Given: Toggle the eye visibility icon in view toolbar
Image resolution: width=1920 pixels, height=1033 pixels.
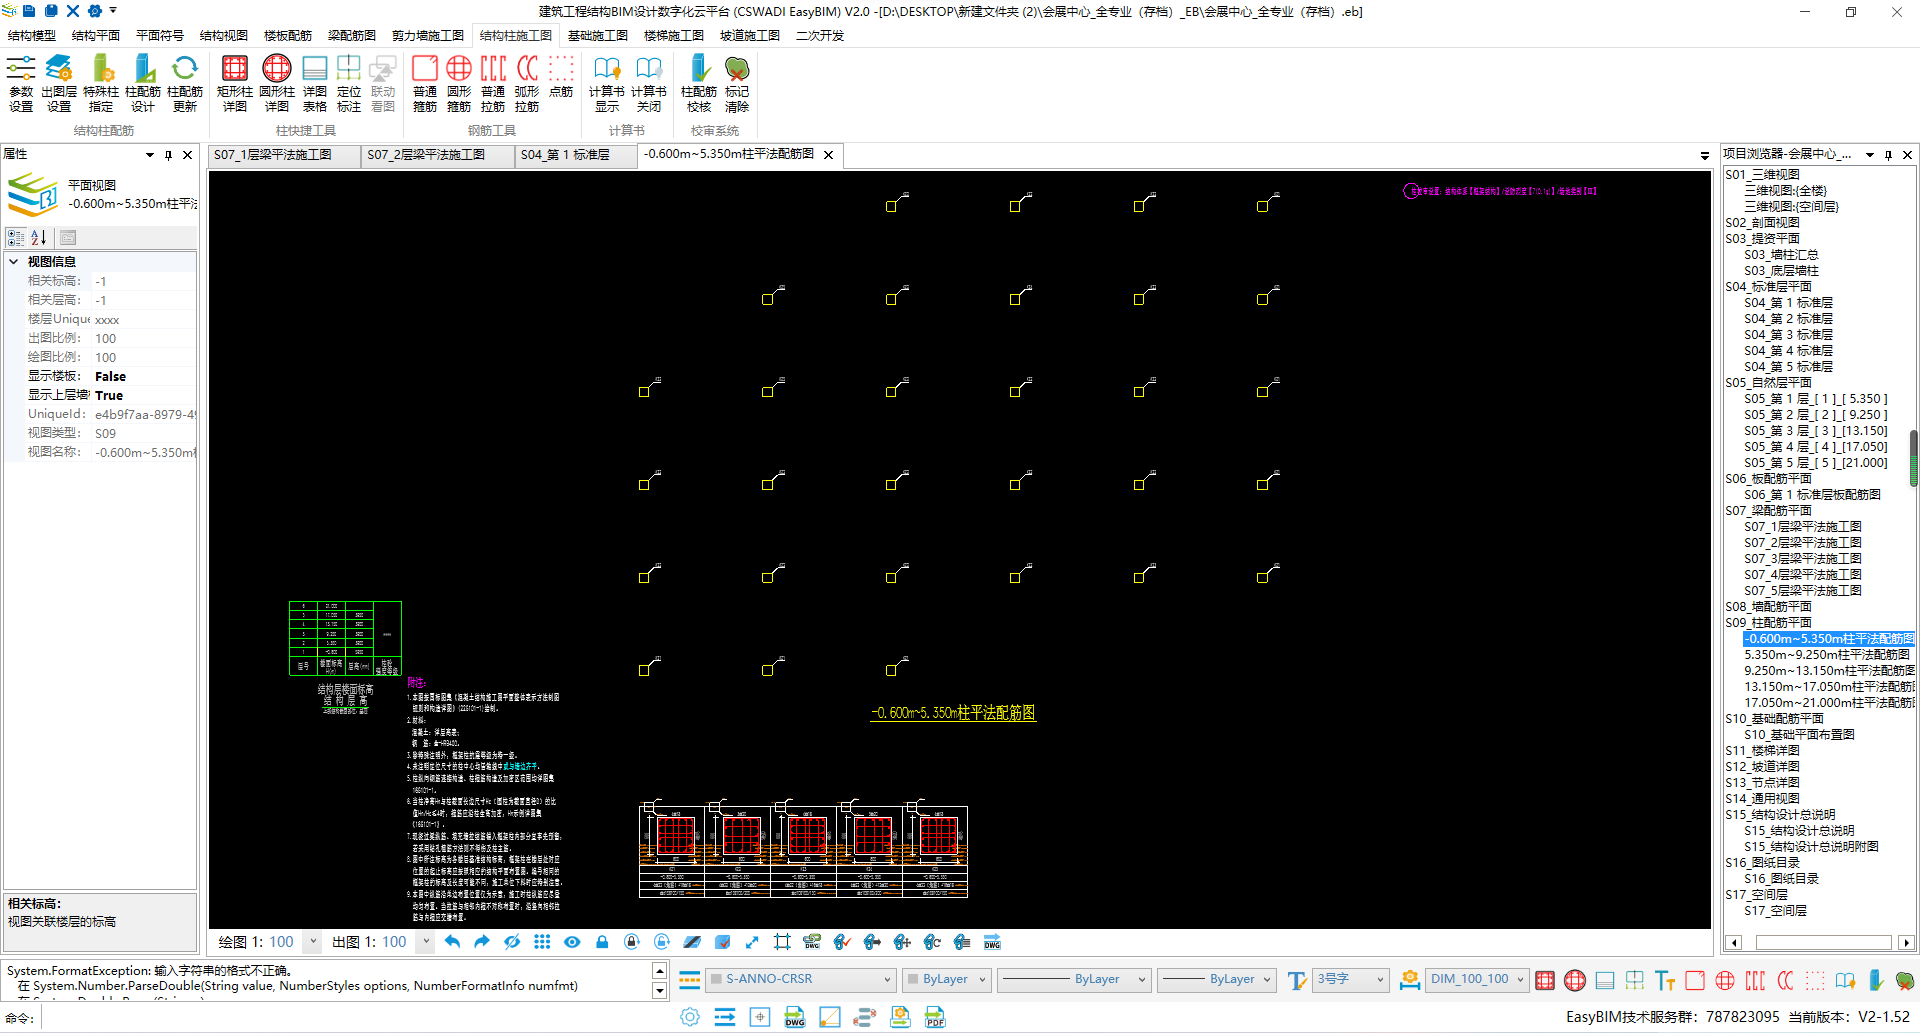Looking at the screenshot, I should [x=572, y=942].
